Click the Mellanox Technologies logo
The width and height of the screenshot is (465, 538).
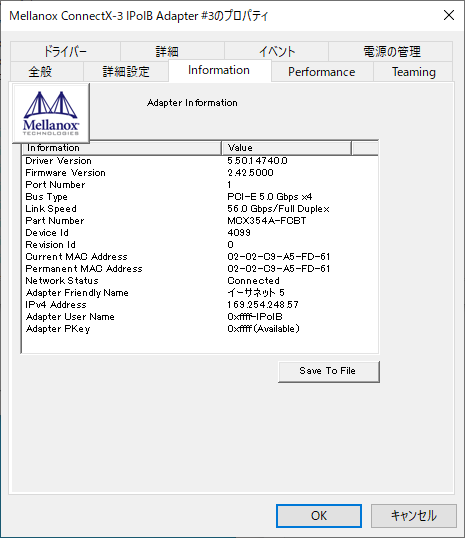click(x=51, y=113)
